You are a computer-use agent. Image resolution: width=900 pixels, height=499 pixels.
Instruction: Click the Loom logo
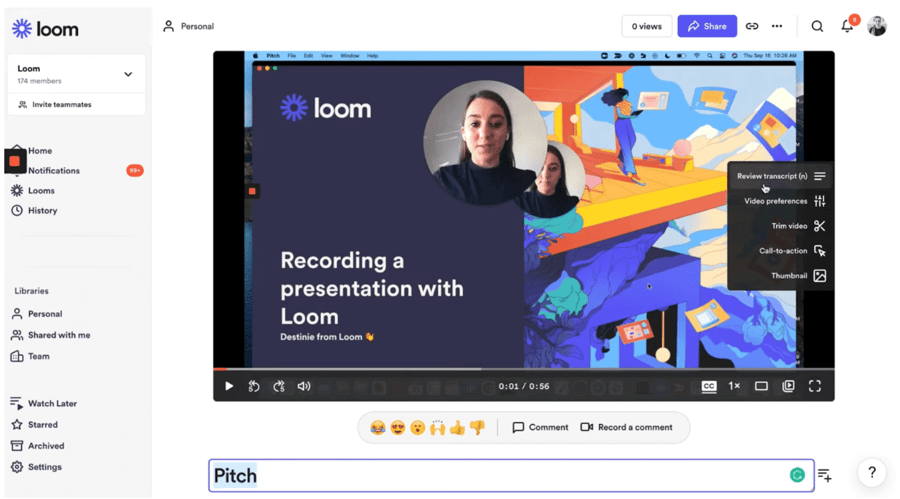click(45, 29)
